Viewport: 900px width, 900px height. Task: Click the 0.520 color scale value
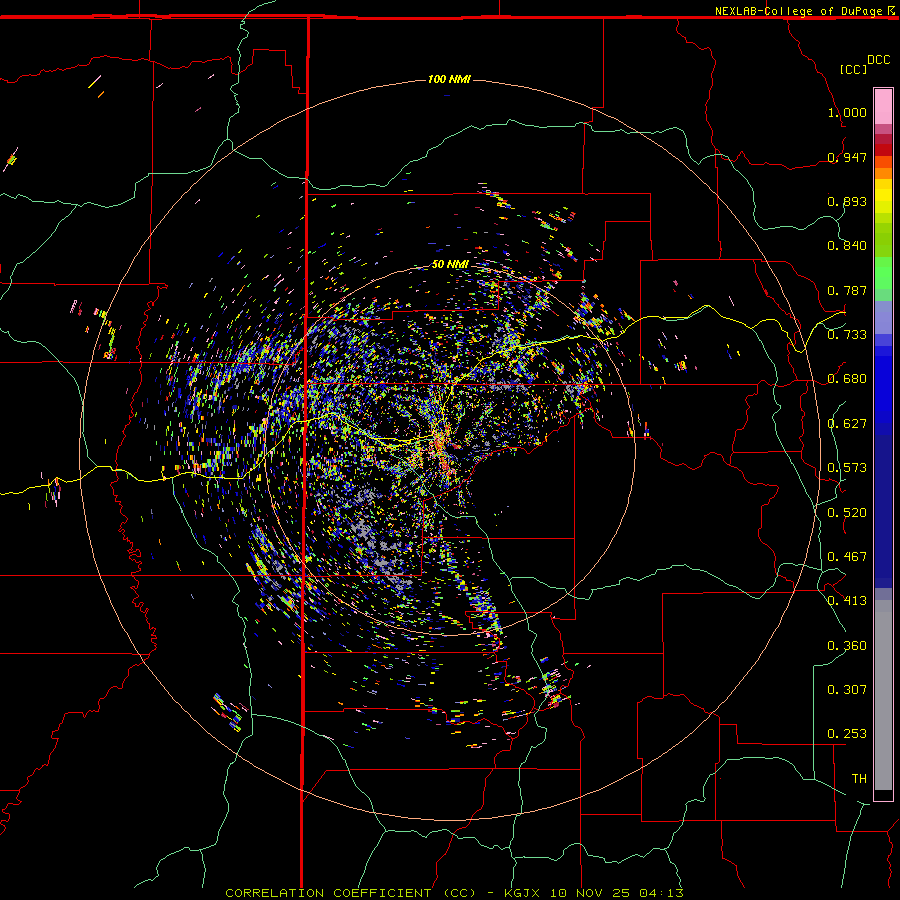click(847, 513)
